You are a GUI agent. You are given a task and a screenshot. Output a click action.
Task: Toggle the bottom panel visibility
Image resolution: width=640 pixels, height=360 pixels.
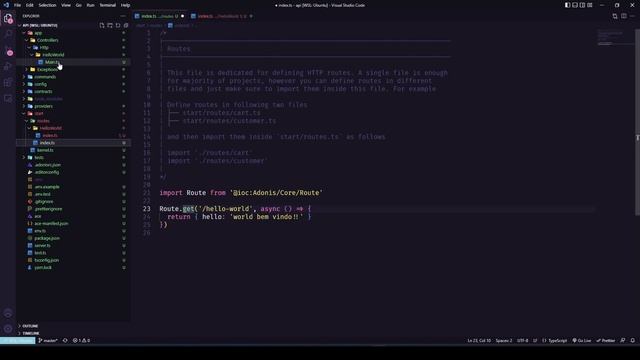(575, 5)
